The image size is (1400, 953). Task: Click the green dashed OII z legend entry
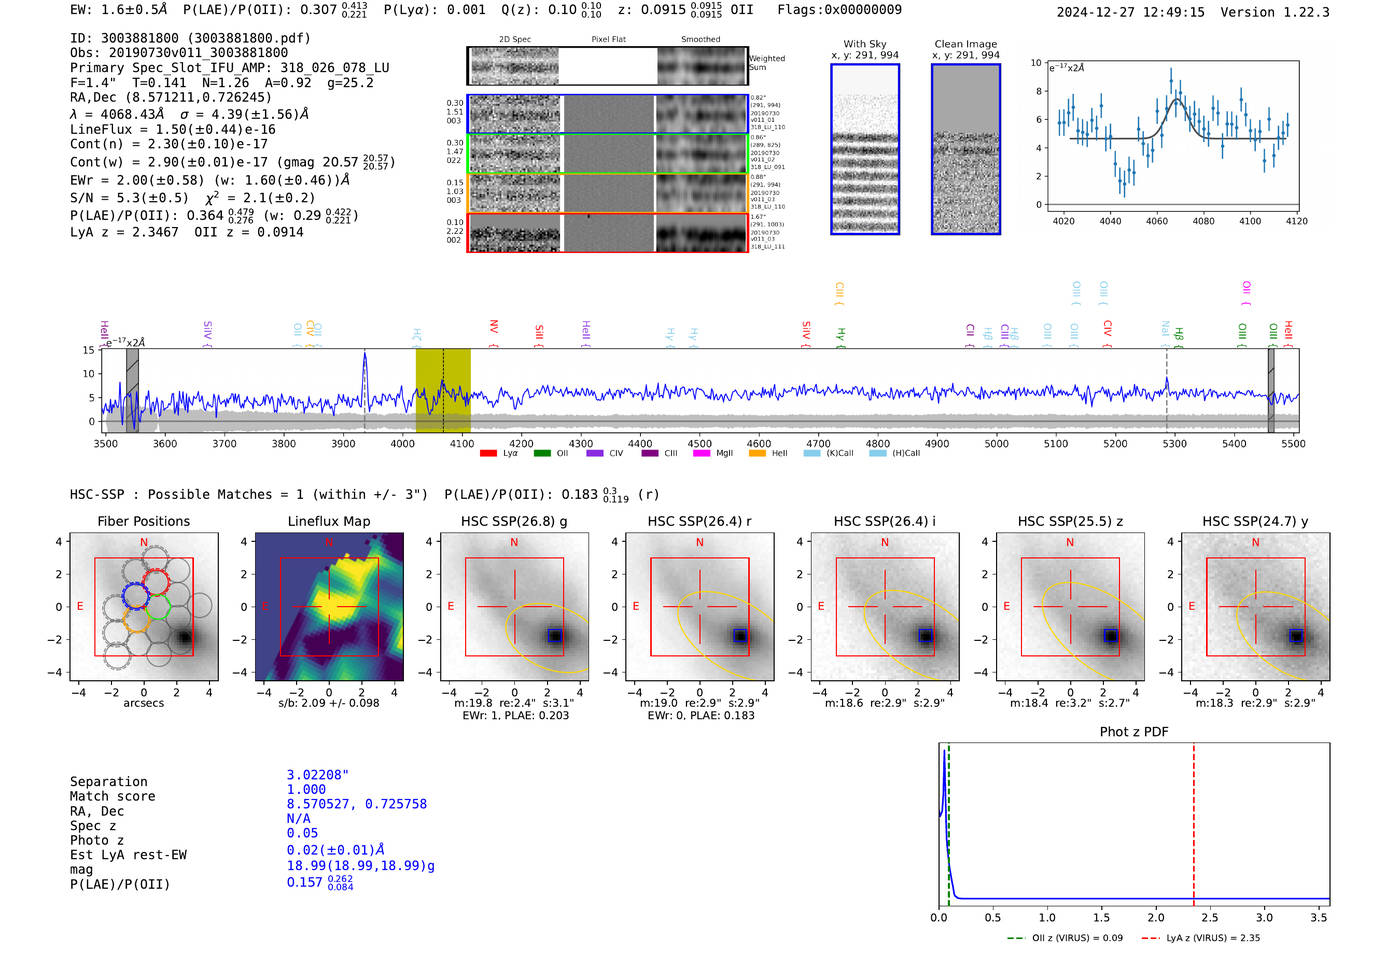tap(1064, 938)
